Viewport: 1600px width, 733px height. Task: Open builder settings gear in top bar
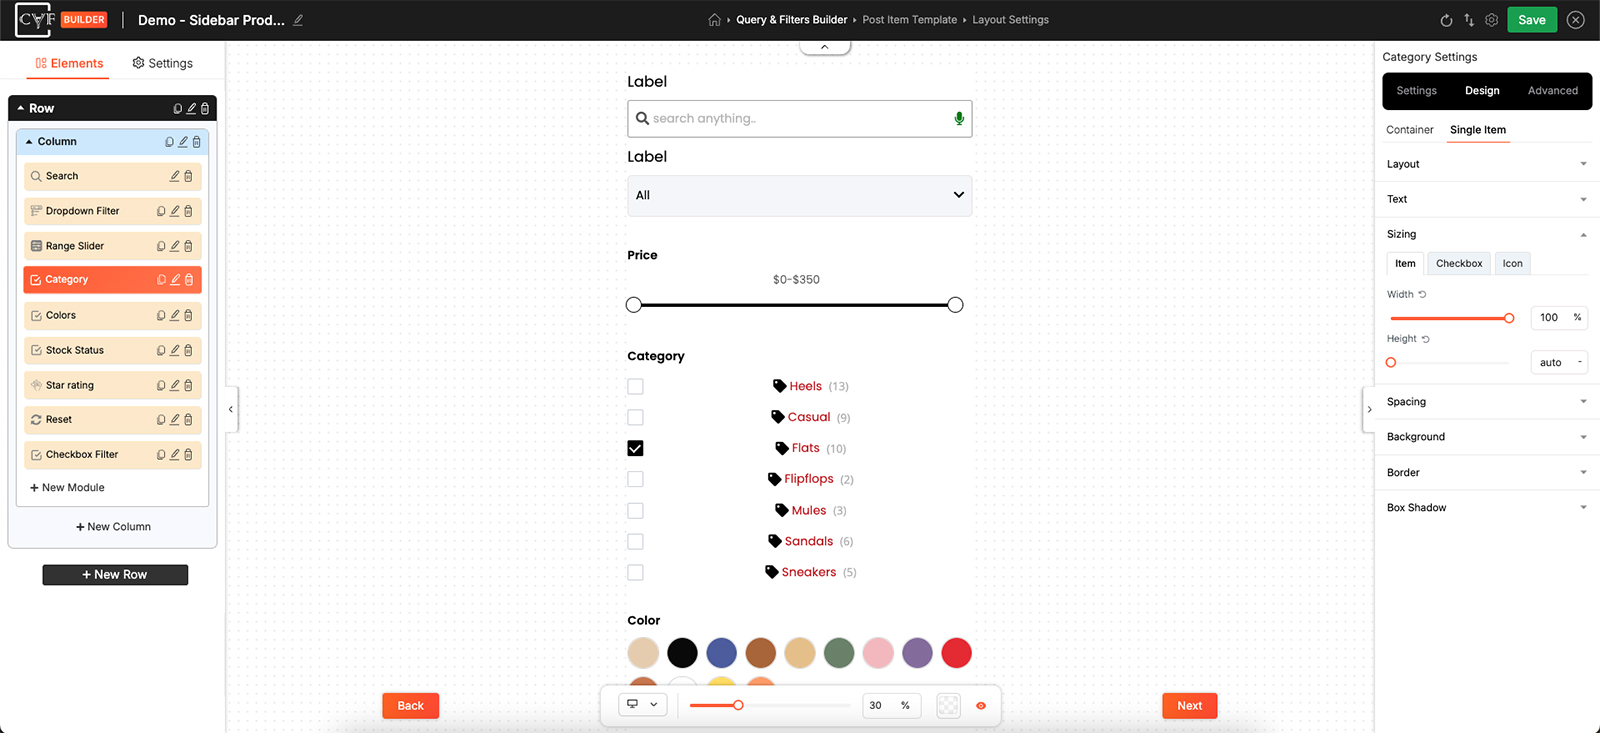click(1492, 20)
